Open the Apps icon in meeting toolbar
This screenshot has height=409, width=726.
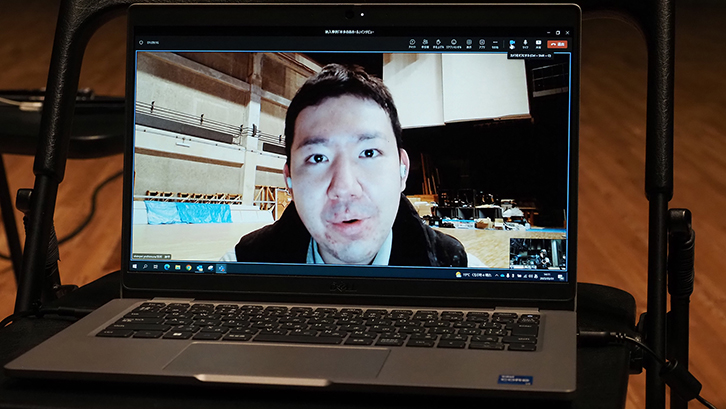click(x=481, y=43)
